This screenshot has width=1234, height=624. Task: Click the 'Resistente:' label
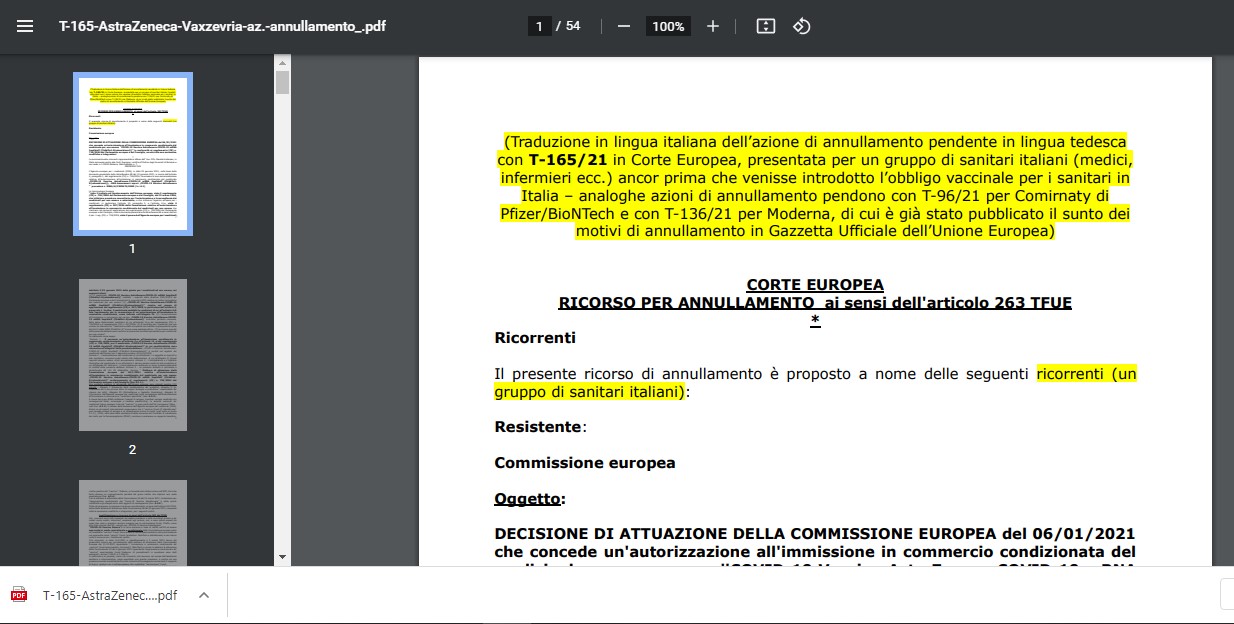(x=540, y=427)
